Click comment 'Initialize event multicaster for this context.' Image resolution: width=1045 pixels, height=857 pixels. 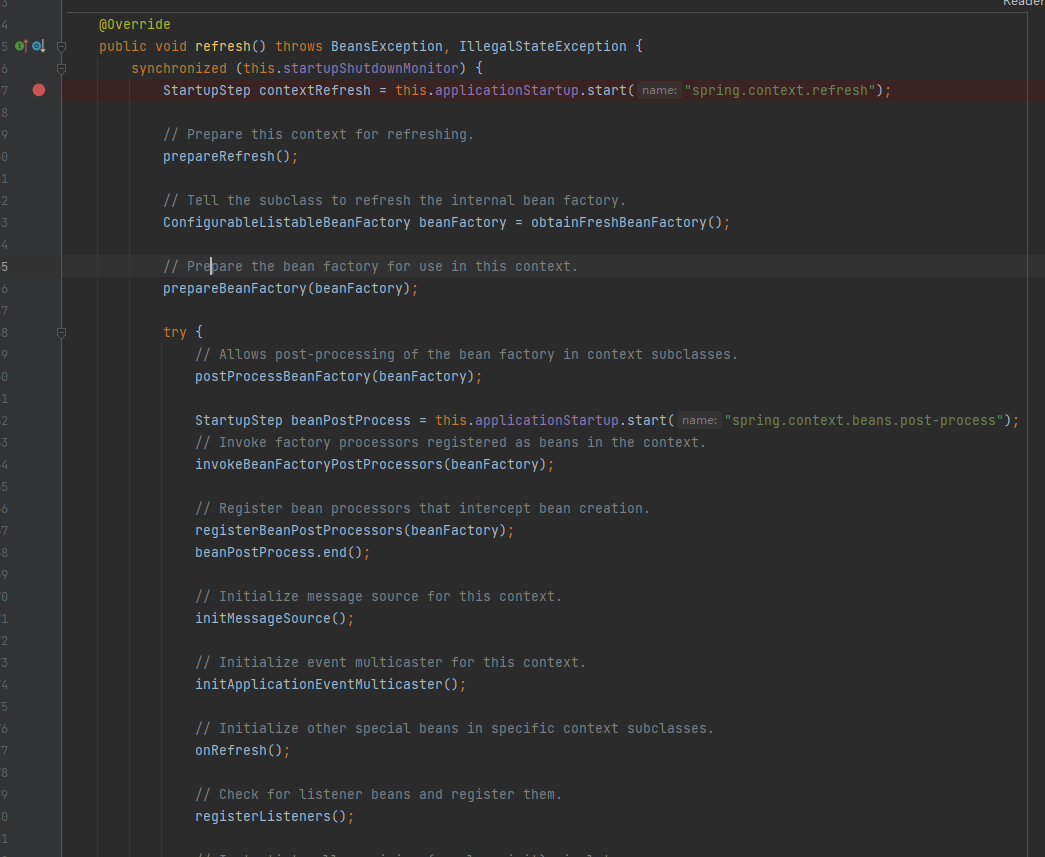pos(391,662)
